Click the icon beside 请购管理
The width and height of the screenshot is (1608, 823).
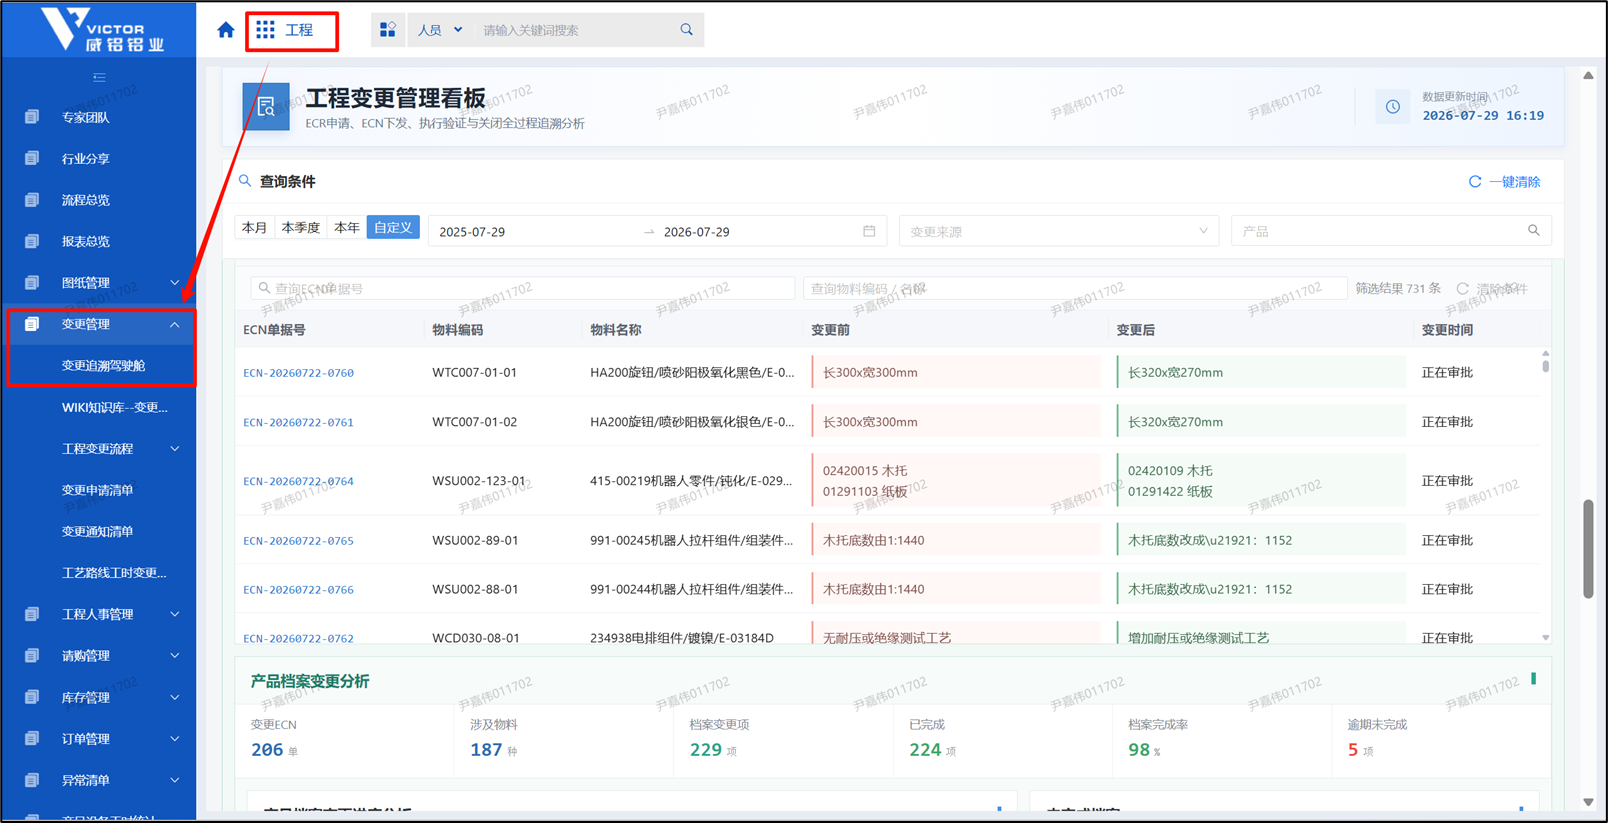click(x=32, y=656)
